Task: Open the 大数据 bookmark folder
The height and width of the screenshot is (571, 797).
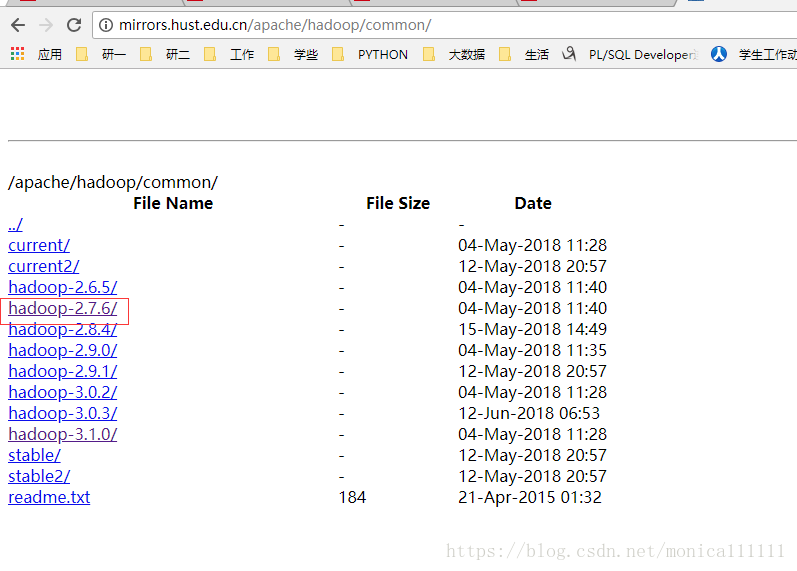Action: 453,54
